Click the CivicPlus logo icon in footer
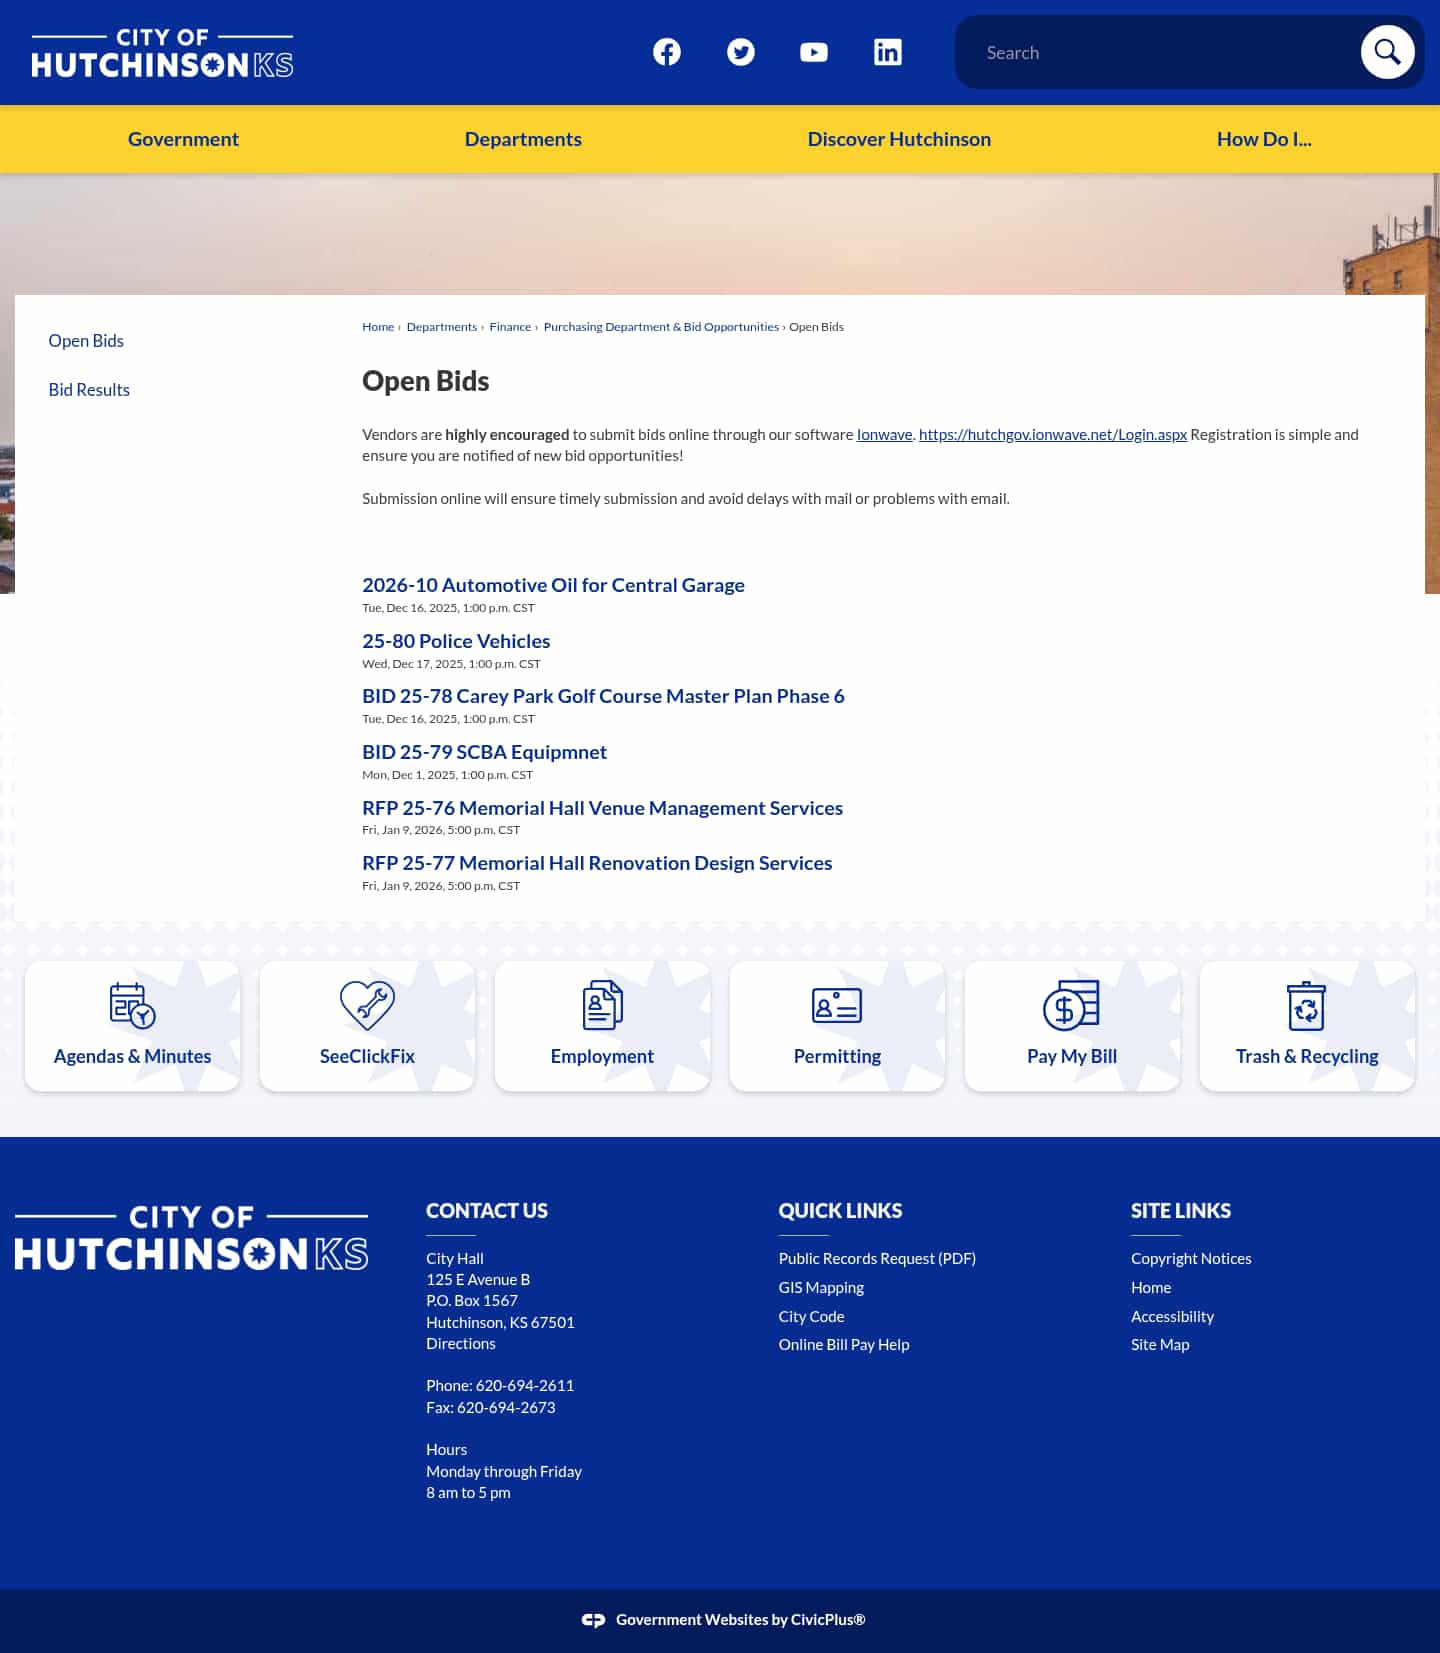1440x1653 pixels. click(593, 1620)
